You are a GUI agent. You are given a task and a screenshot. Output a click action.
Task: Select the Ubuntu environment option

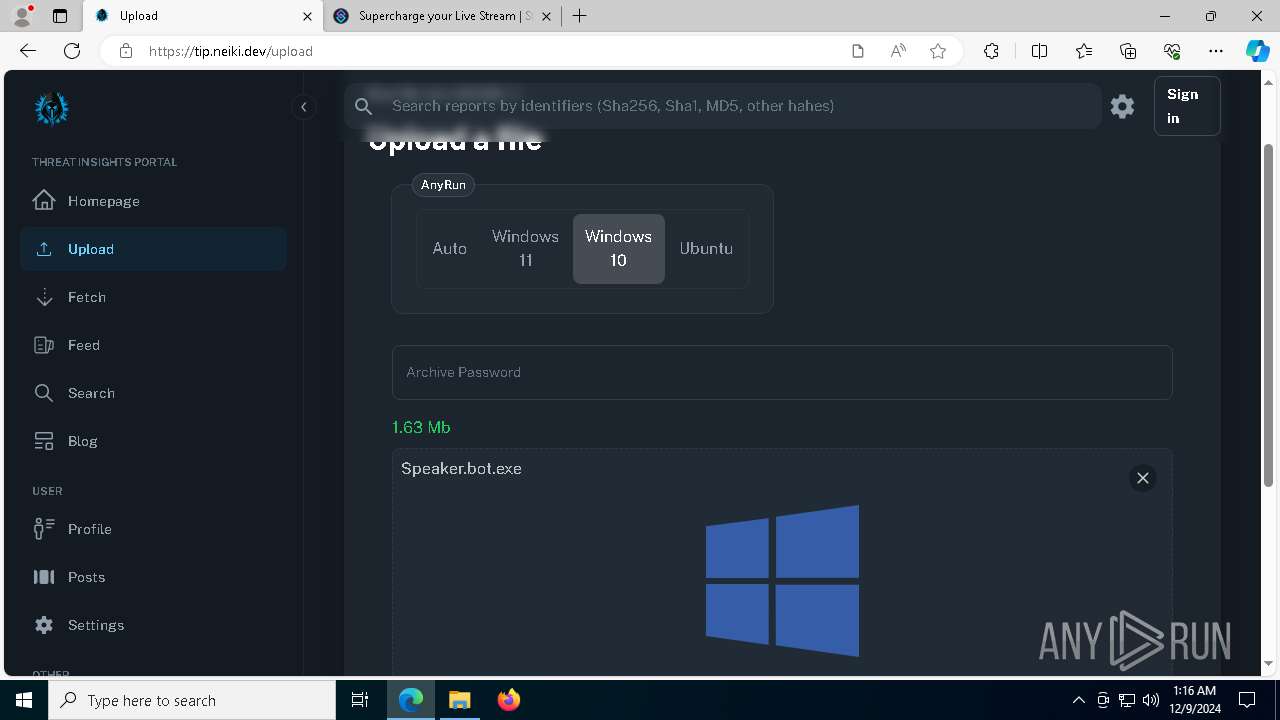[x=706, y=248]
